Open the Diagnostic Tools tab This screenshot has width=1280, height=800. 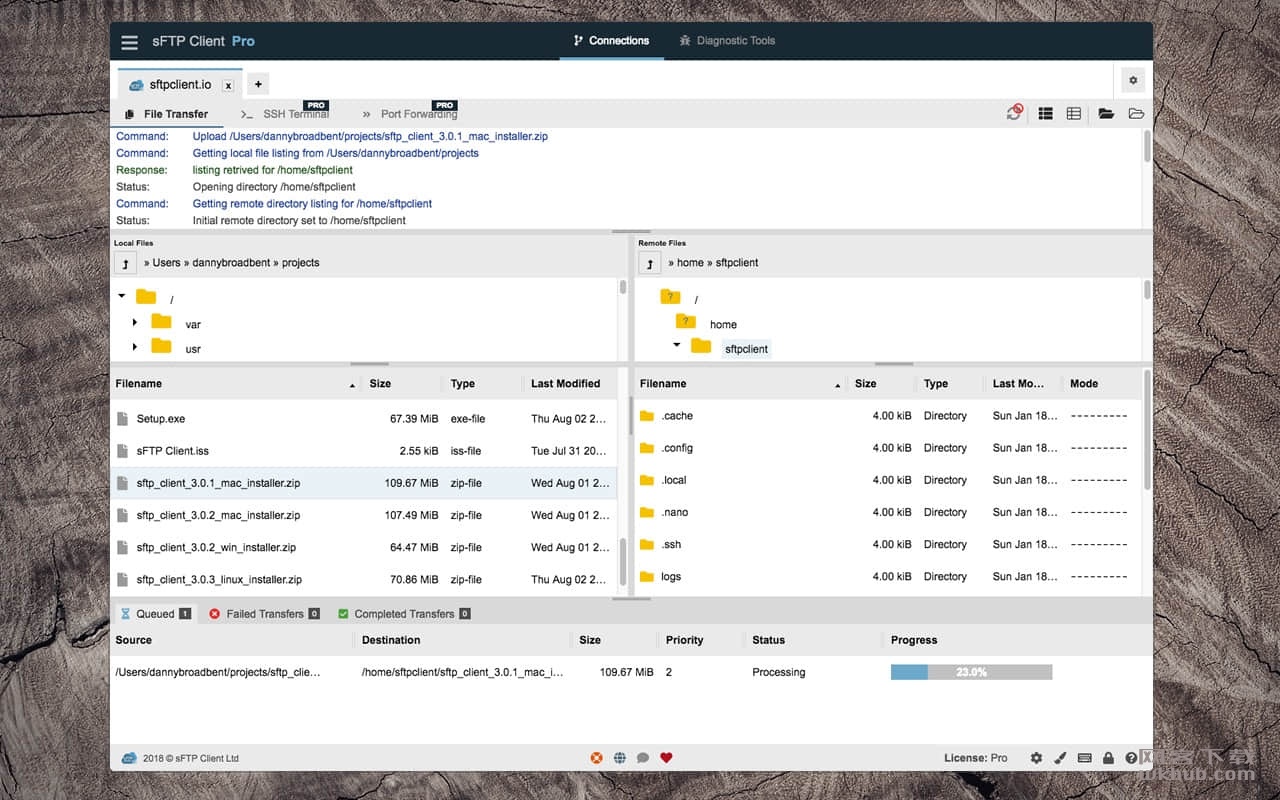click(x=727, y=41)
